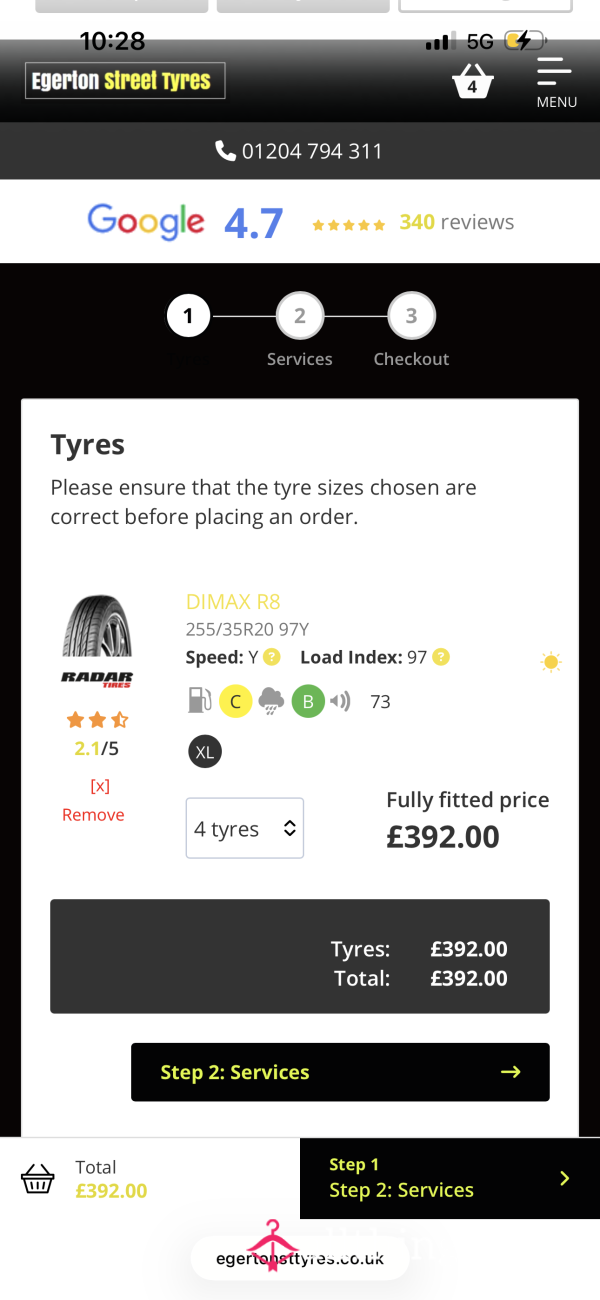The width and height of the screenshot is (600, 1300).
Task: Click the Load Index help icon
Action: (x=441, y=657)
